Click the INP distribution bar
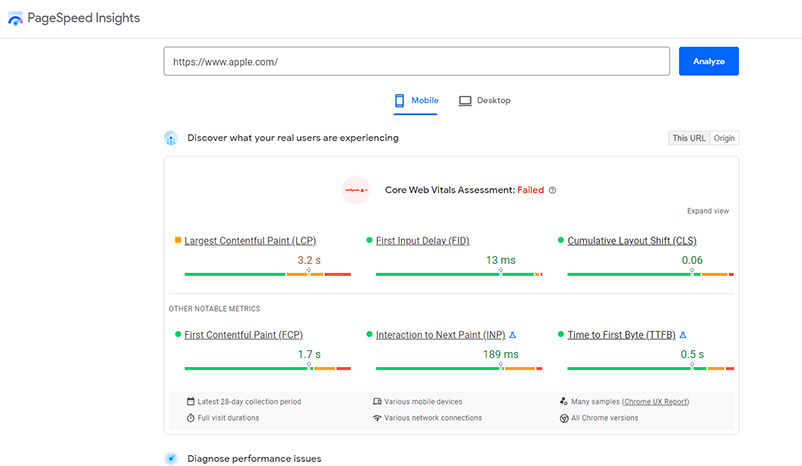Screen dimensions: 802x466 click(x=459, y=368)
